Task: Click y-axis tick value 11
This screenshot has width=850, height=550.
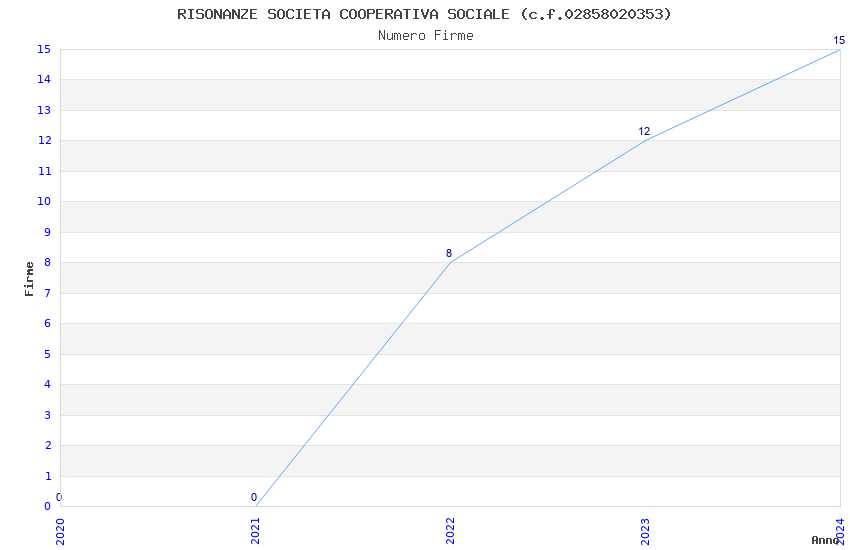Action: coord(44,171)
